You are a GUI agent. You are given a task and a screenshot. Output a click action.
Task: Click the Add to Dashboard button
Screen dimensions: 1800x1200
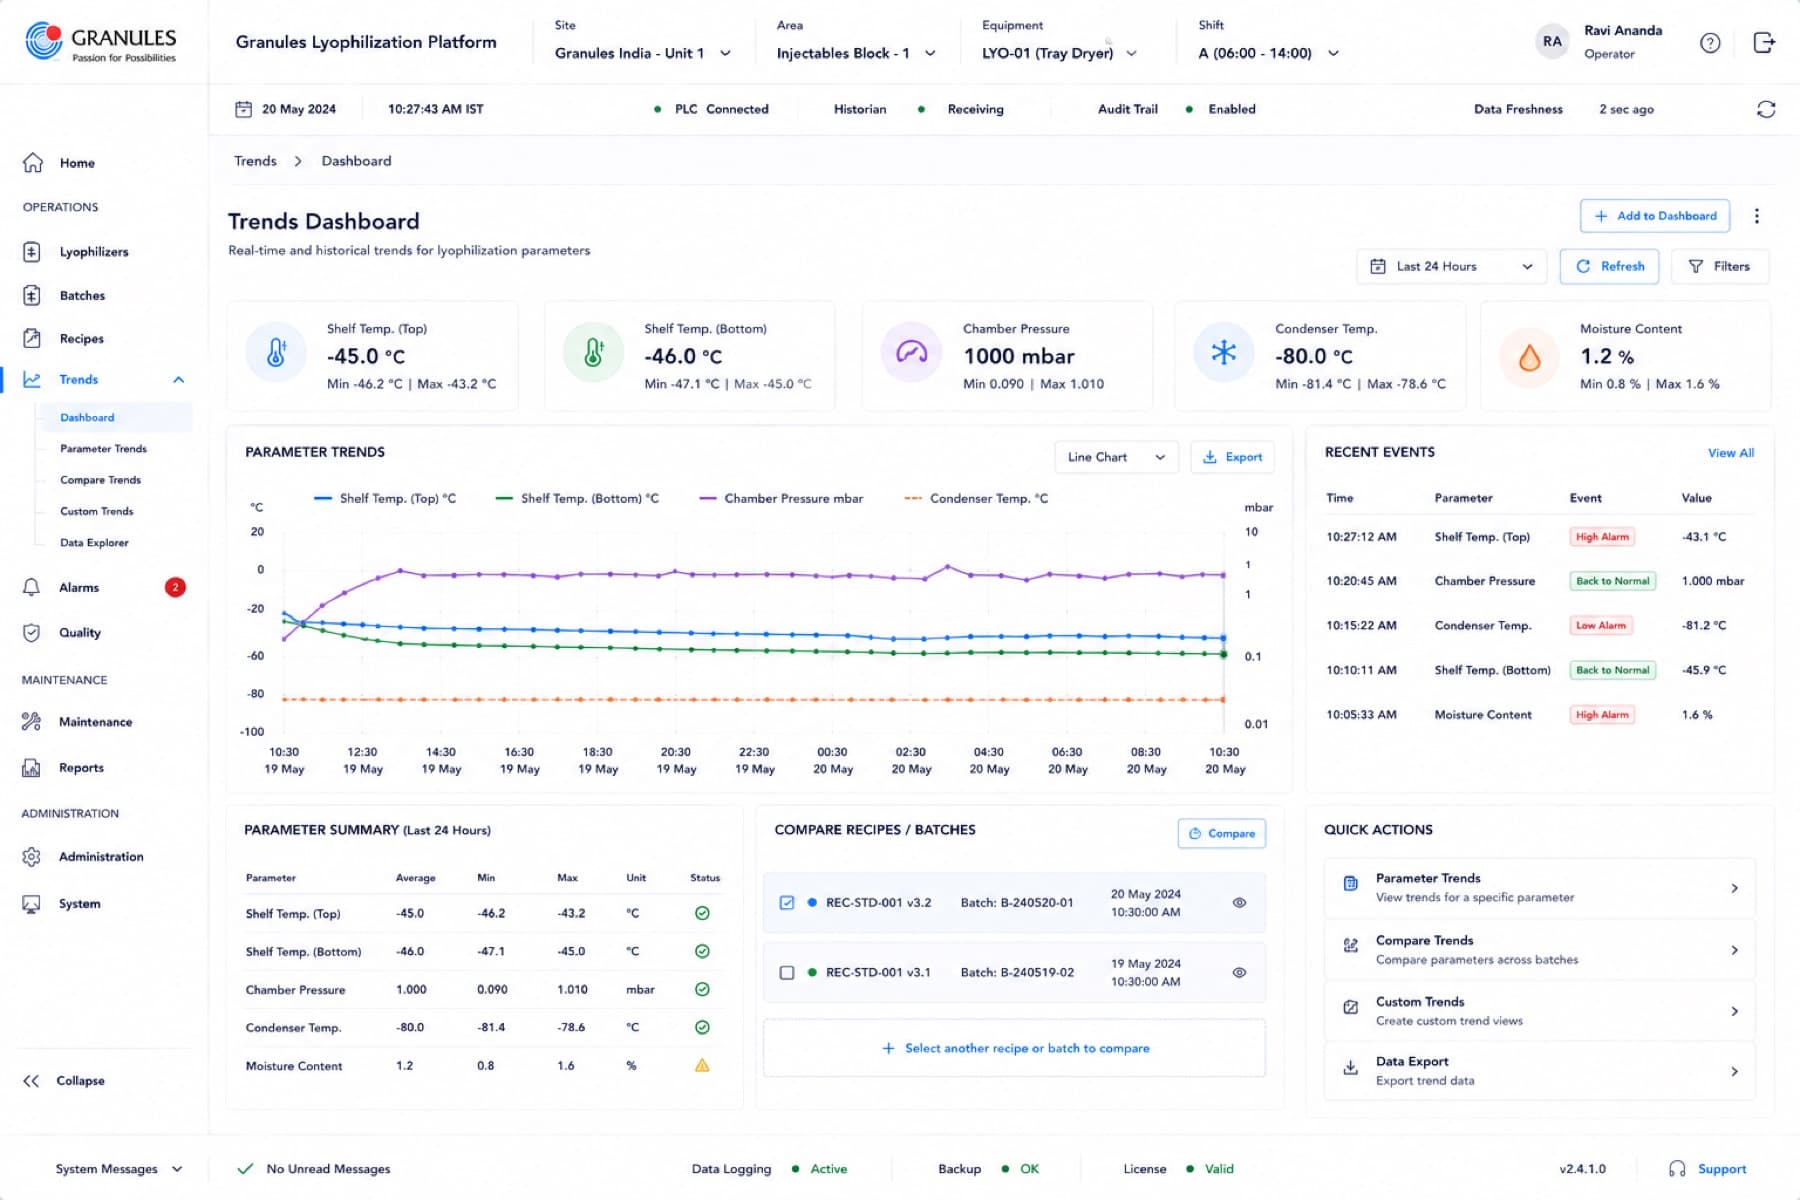[x=1654, y=216]
